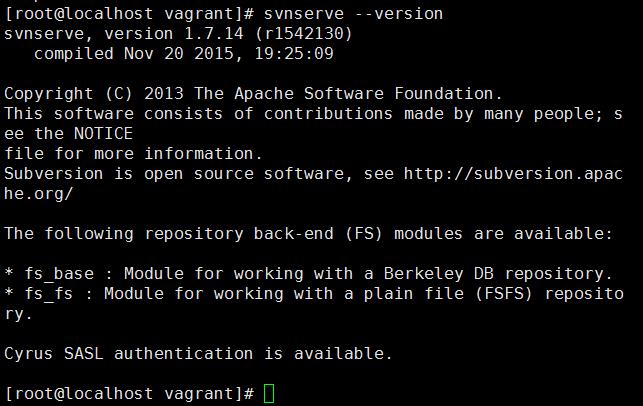This screenshot has width=643, height=406.
Task: Click the version number 1.7.14
Action: point(213,34)
